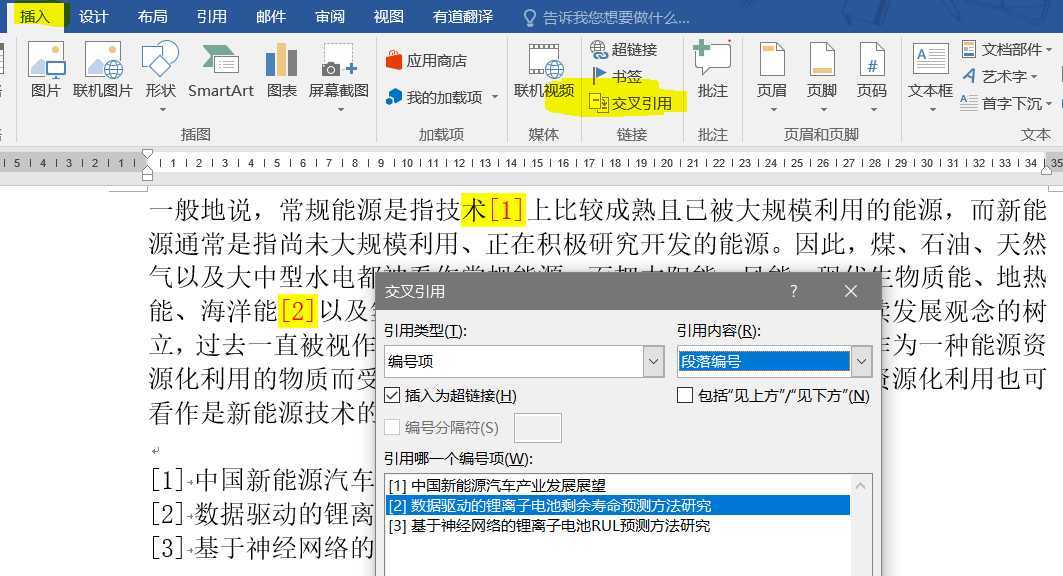Viewport: 1063px width, 576px height.
Task: Switch to the 插入 ribbon tab
Action: coord(35,16)
